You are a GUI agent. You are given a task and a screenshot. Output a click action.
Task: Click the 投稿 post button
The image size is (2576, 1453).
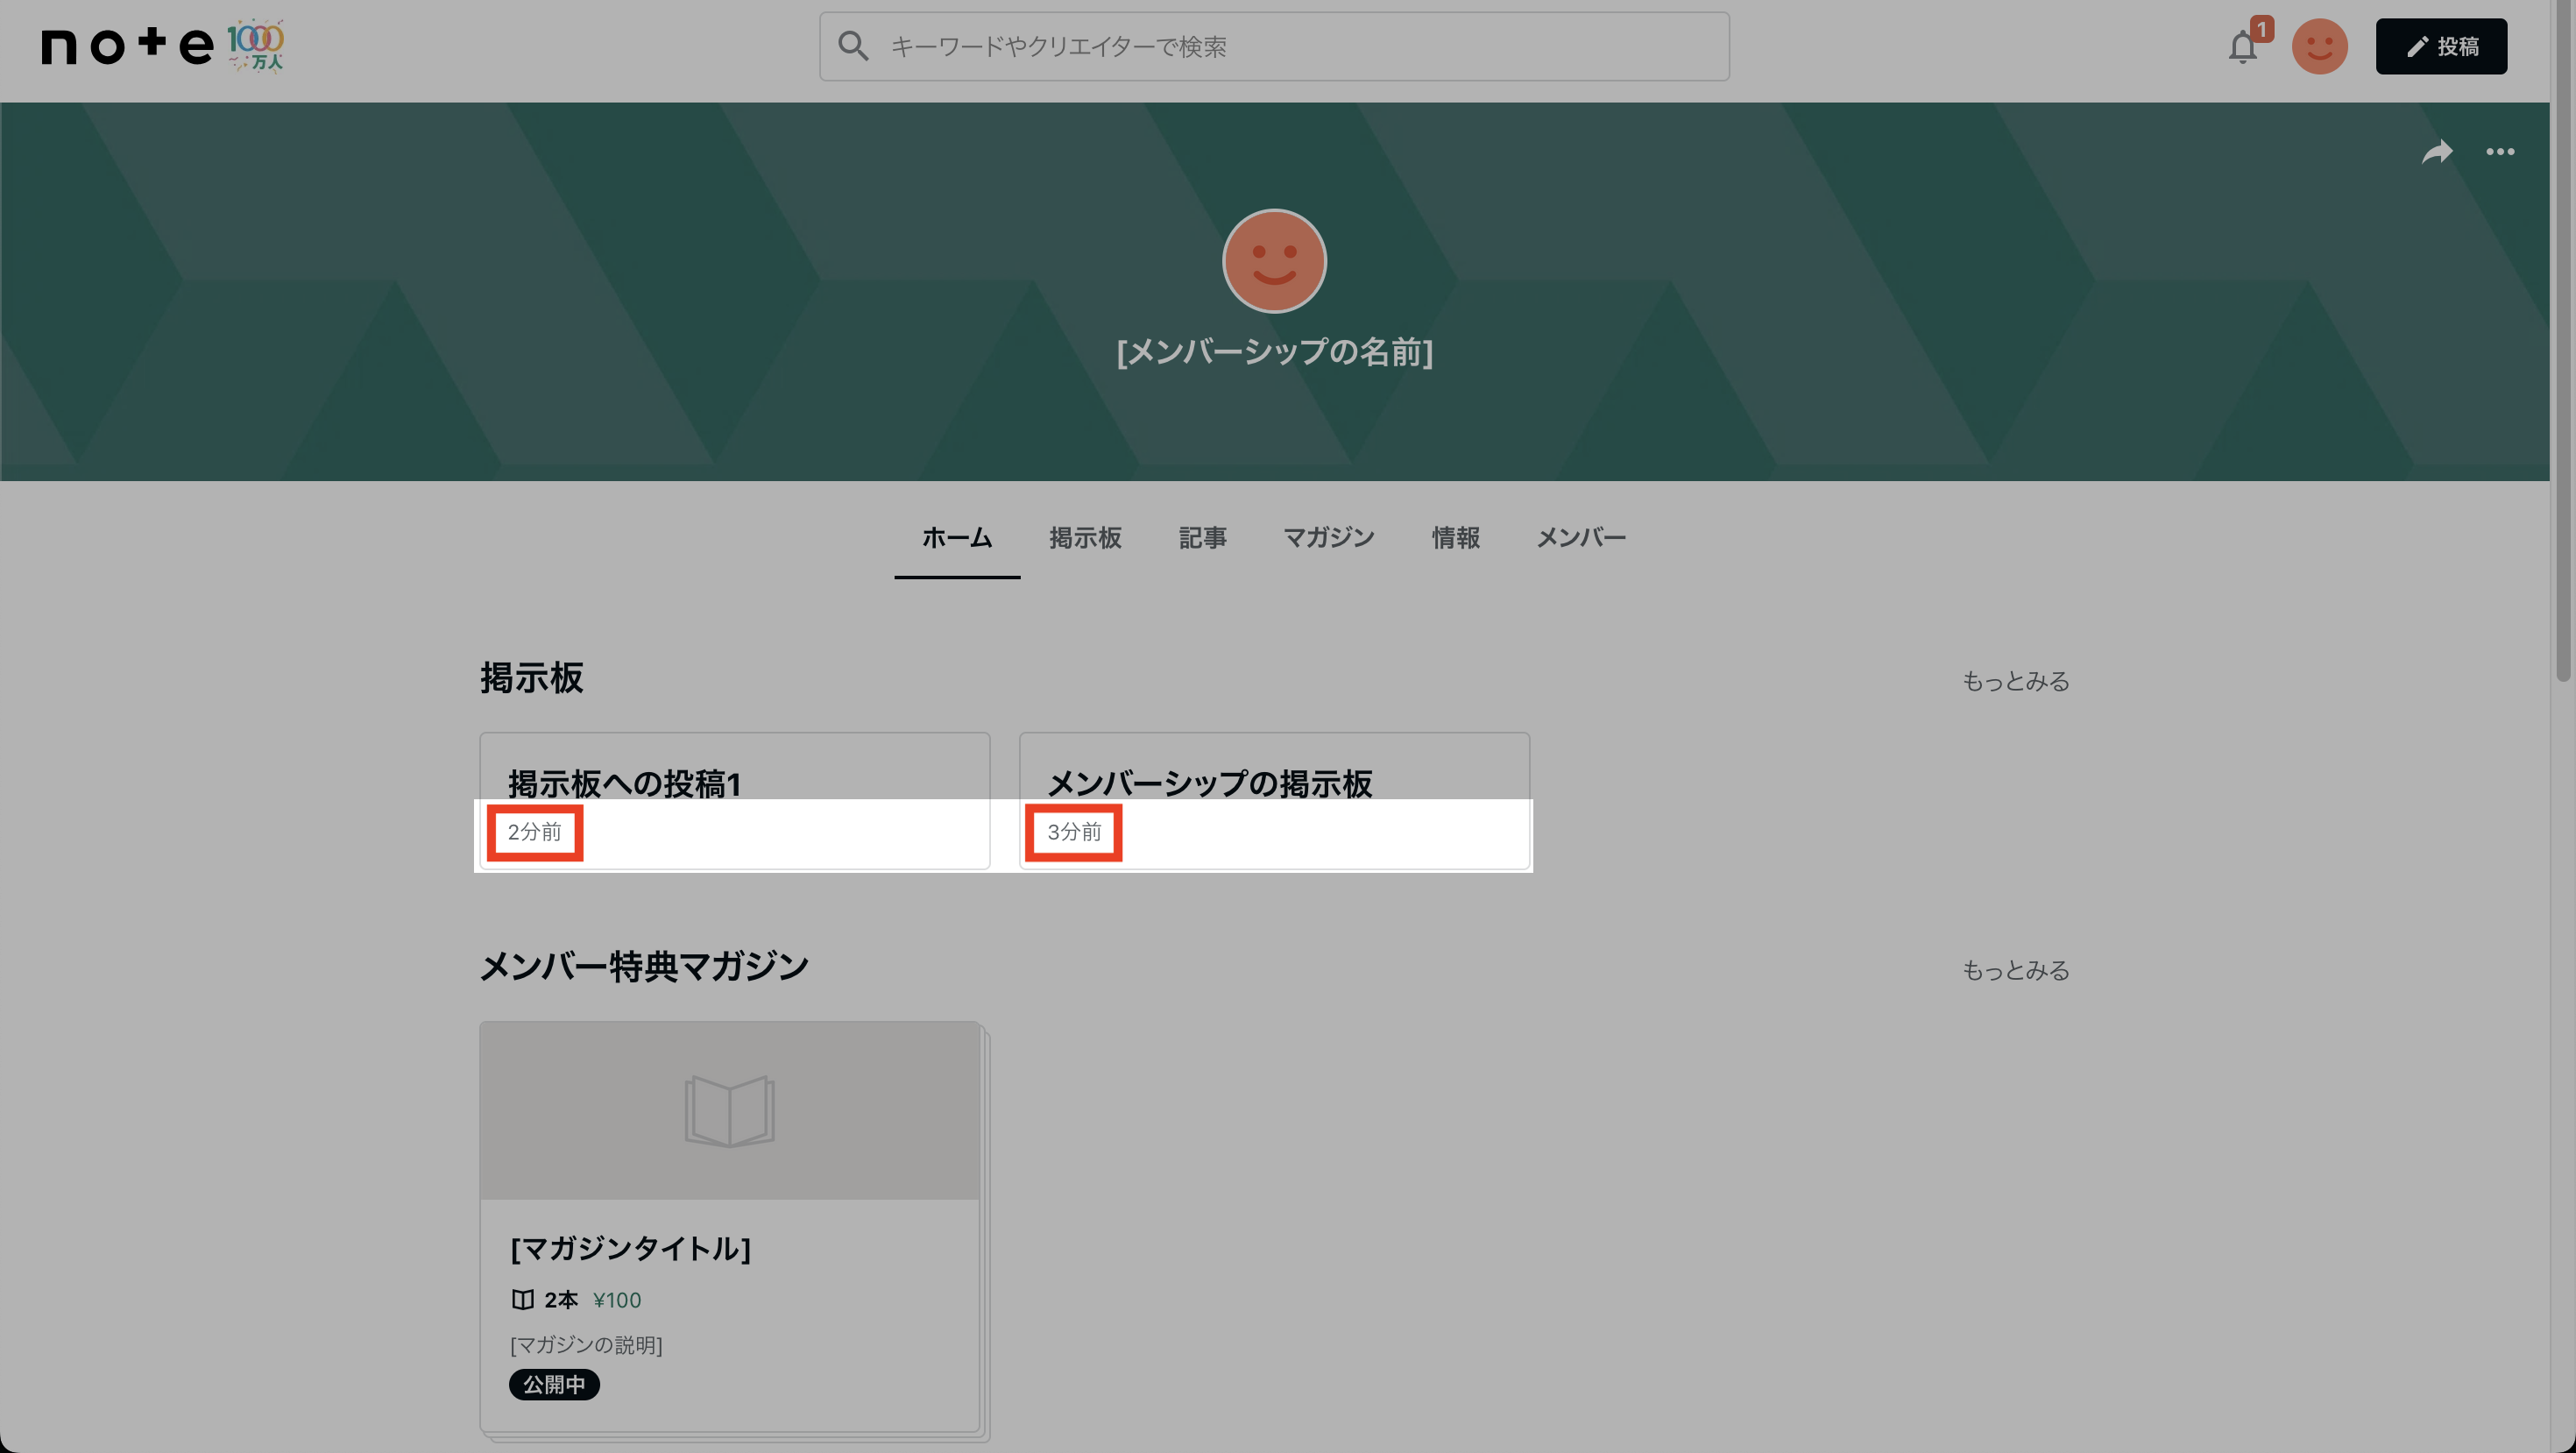pyautogui.click(x=2441, y=46)
